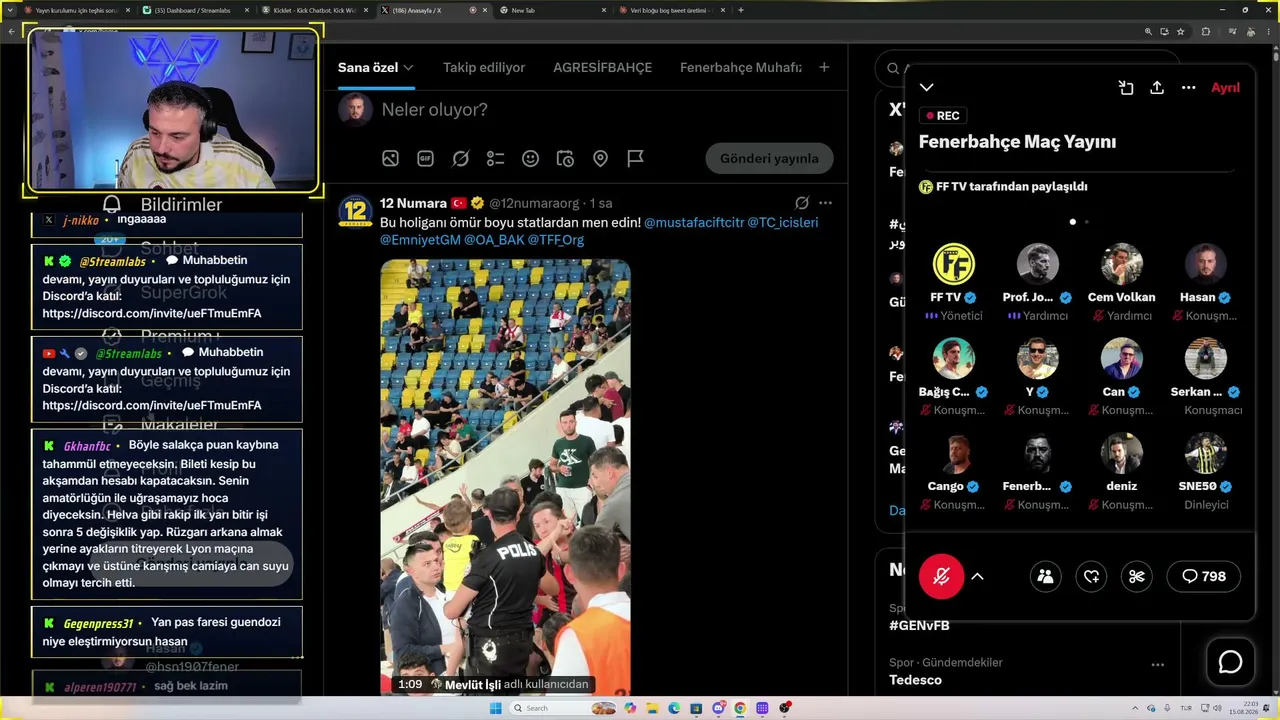
Task: Open File Explorer from the taskbar
Action: coord(652,708)
